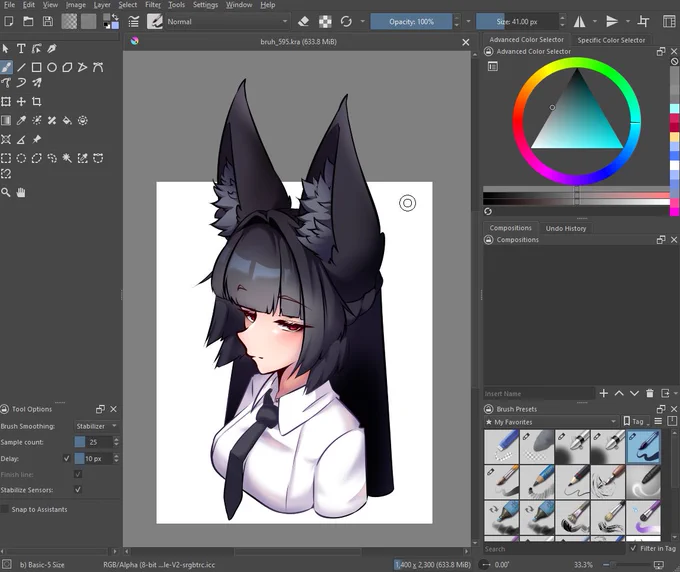Screen dimensions: 680x572
Task: Click the composition Insert Name field
Action: [539, 393]
